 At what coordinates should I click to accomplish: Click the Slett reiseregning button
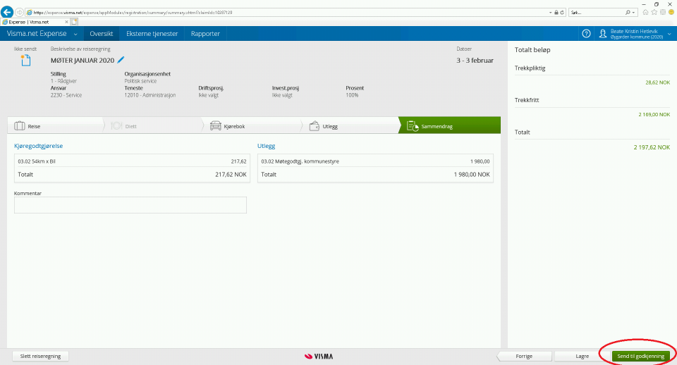click(x=40, y=356)
